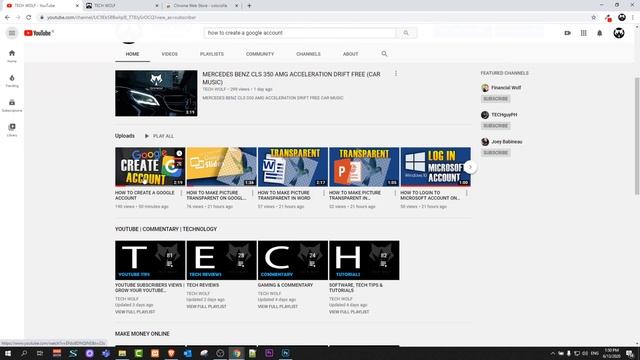Open the notifications bell

point(600,33)
